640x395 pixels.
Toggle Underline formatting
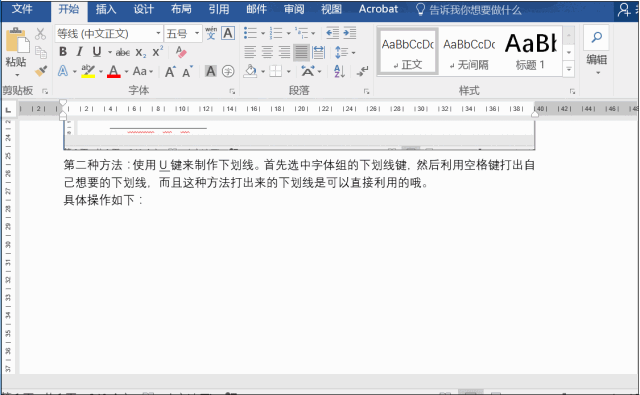(97, 51)
